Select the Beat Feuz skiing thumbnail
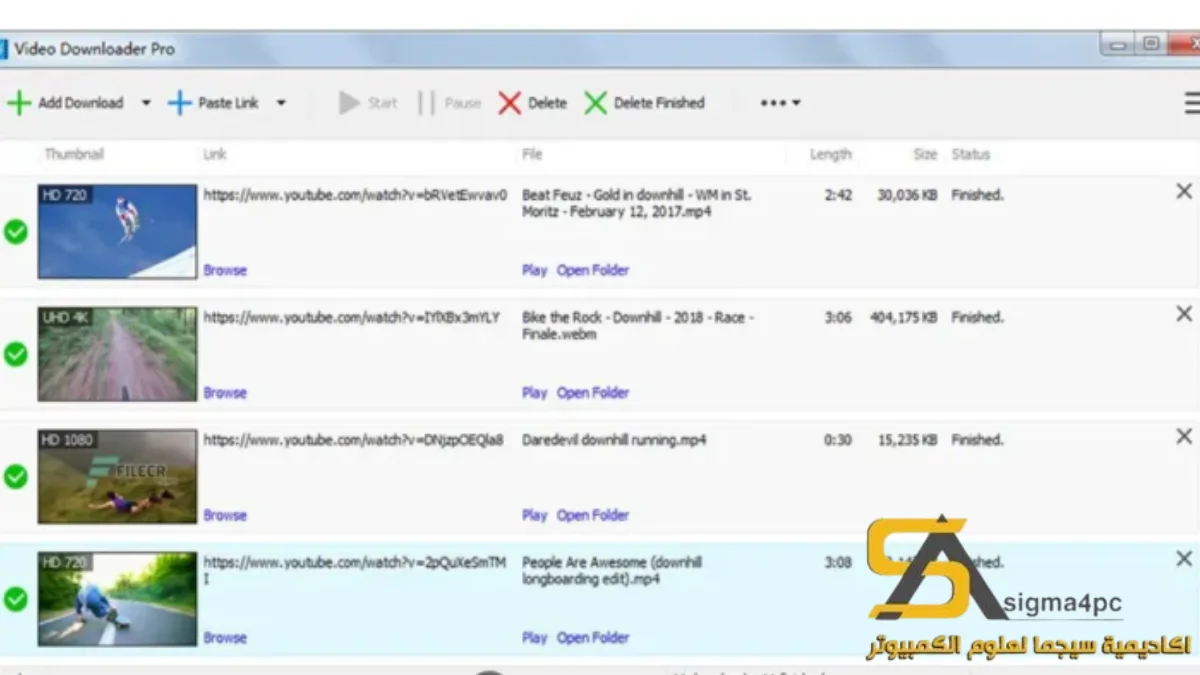1200x675 pixels. point(117,231)
